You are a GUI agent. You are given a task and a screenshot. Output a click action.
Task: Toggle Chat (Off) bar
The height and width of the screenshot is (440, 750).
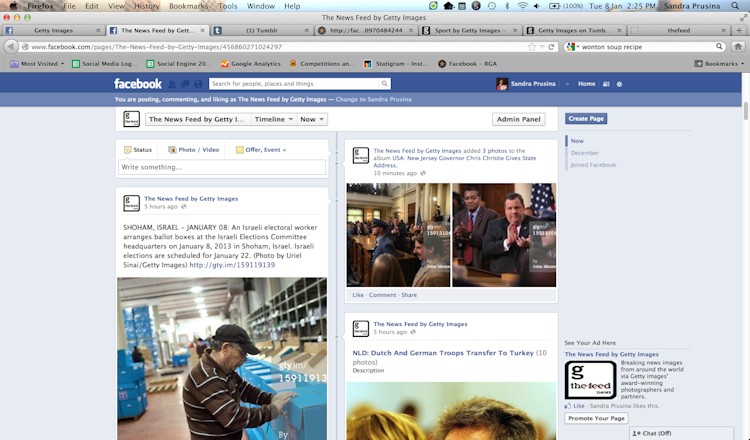coord(680,433)
